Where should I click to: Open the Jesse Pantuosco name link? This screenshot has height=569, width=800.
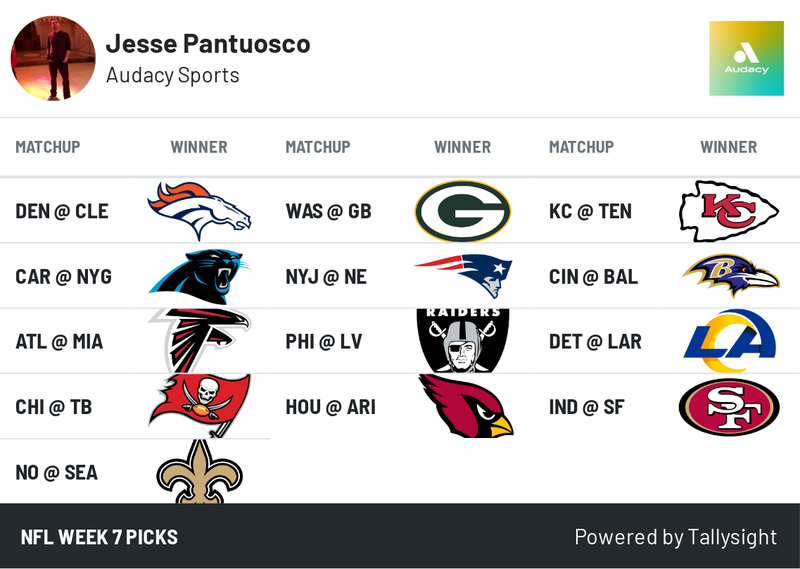tap(208, 44)
